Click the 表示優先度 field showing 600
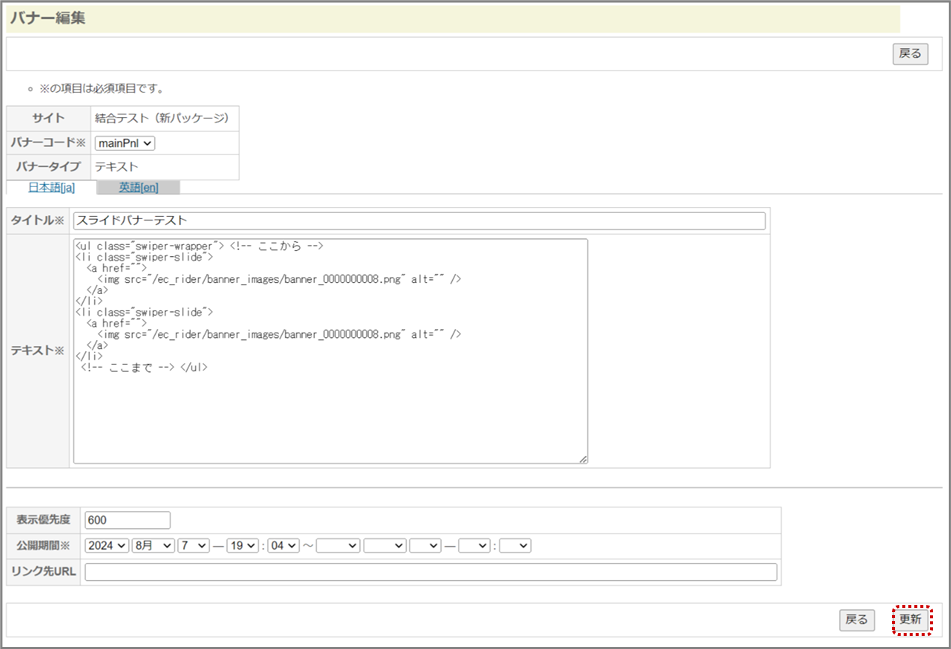This screenshot has height=649, width=951. 128,520
